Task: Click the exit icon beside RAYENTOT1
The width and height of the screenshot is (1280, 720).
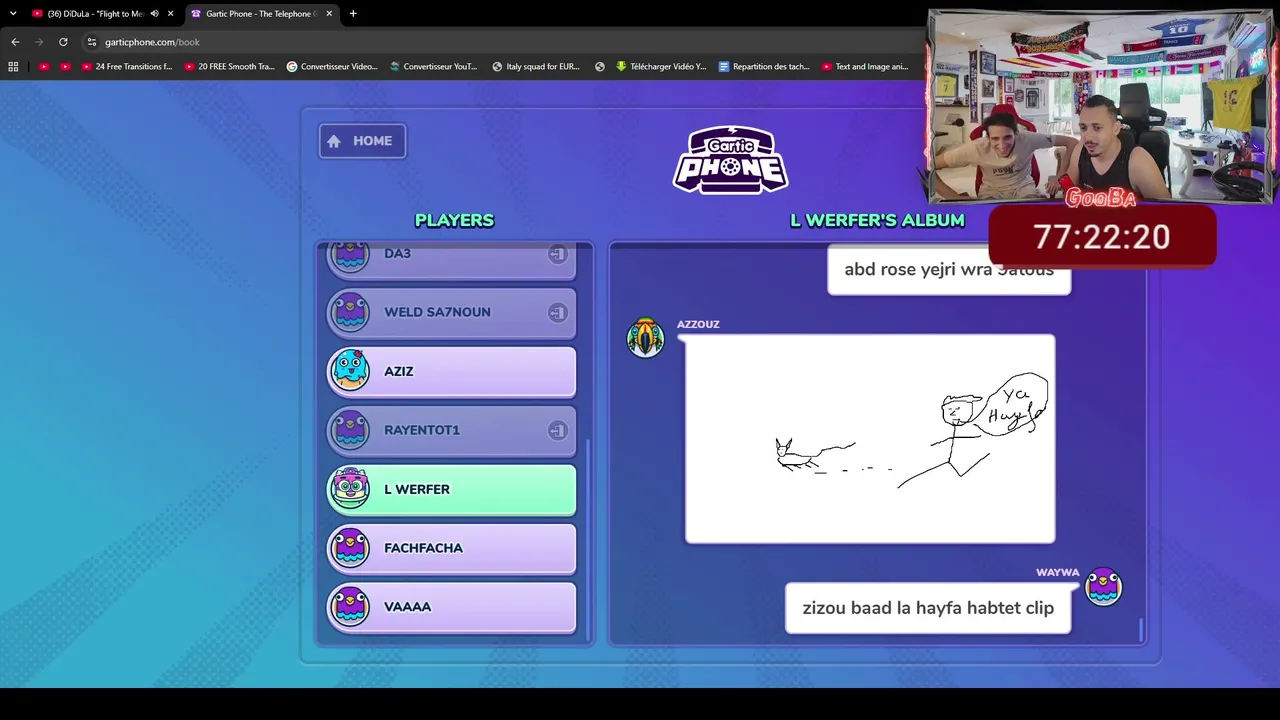Action: 557,431
